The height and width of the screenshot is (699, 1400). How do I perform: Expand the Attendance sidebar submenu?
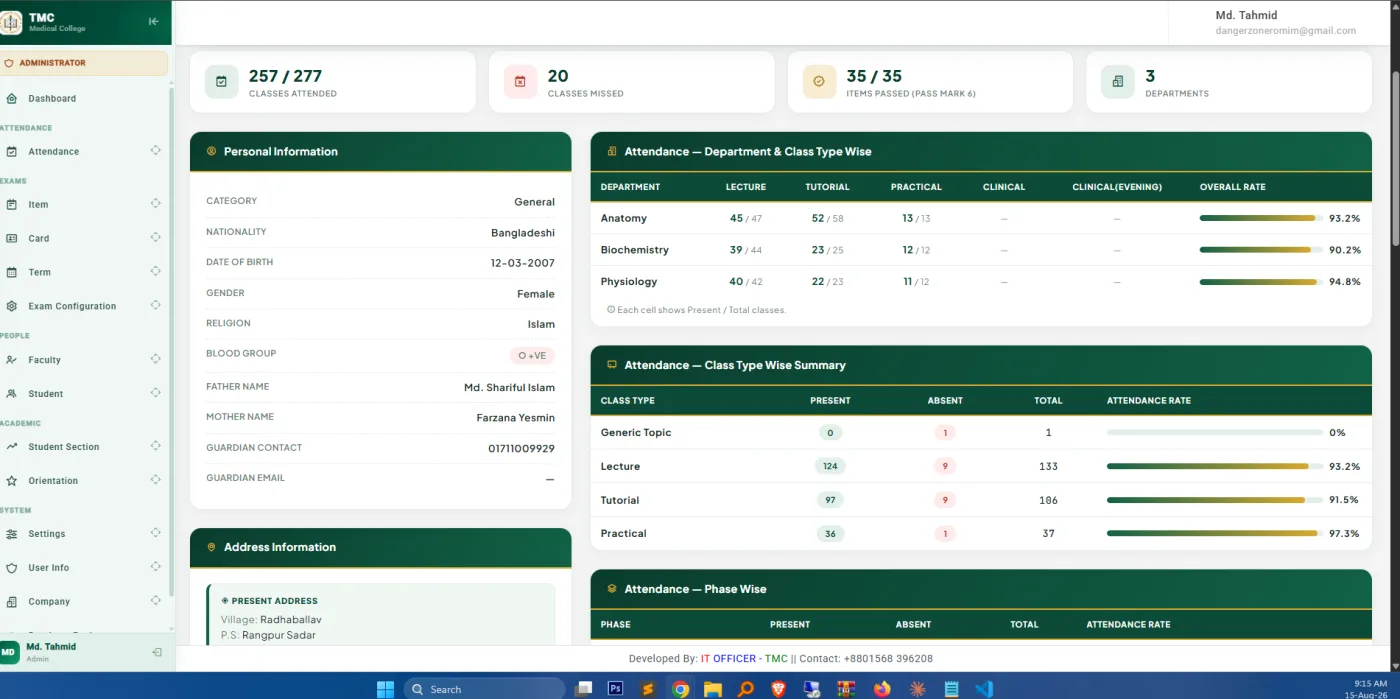tap(156, 151)
